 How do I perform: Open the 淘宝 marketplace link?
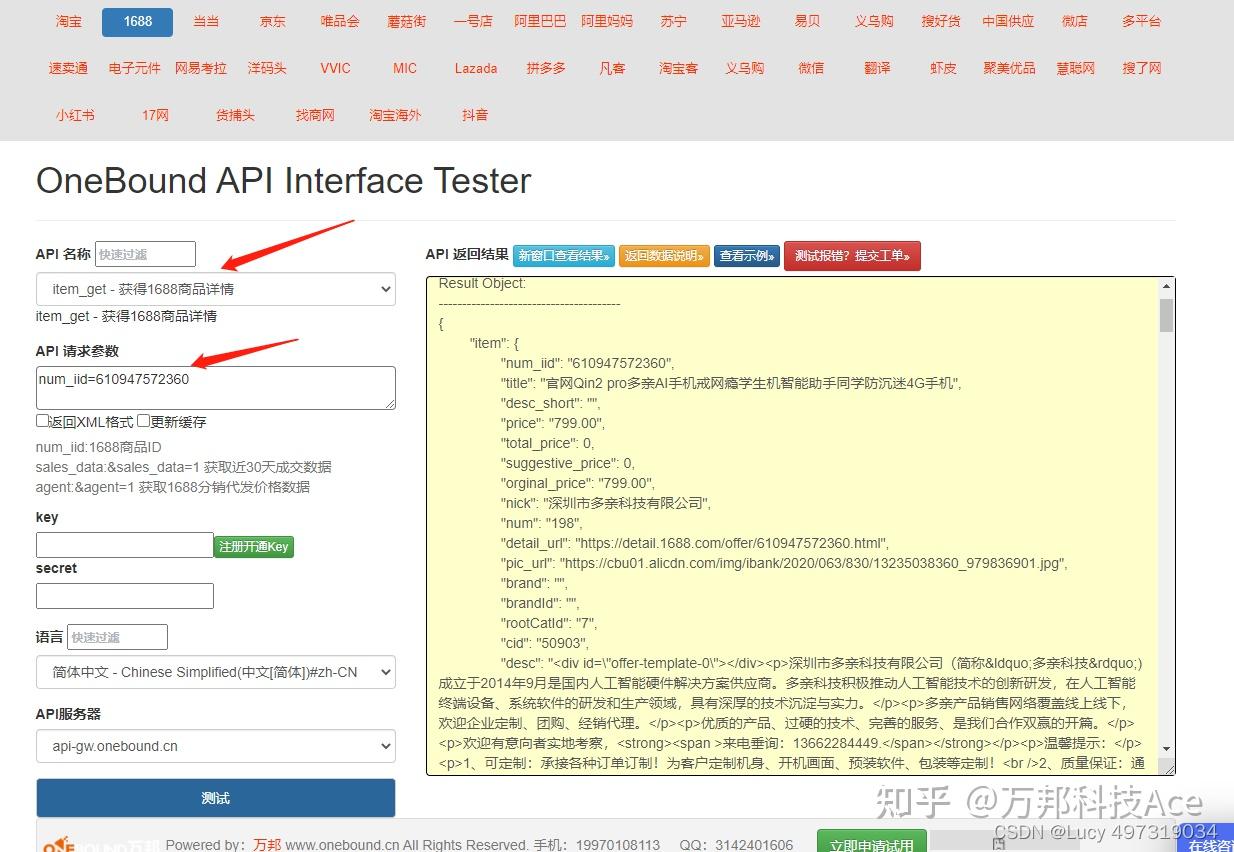coord(67,21)
